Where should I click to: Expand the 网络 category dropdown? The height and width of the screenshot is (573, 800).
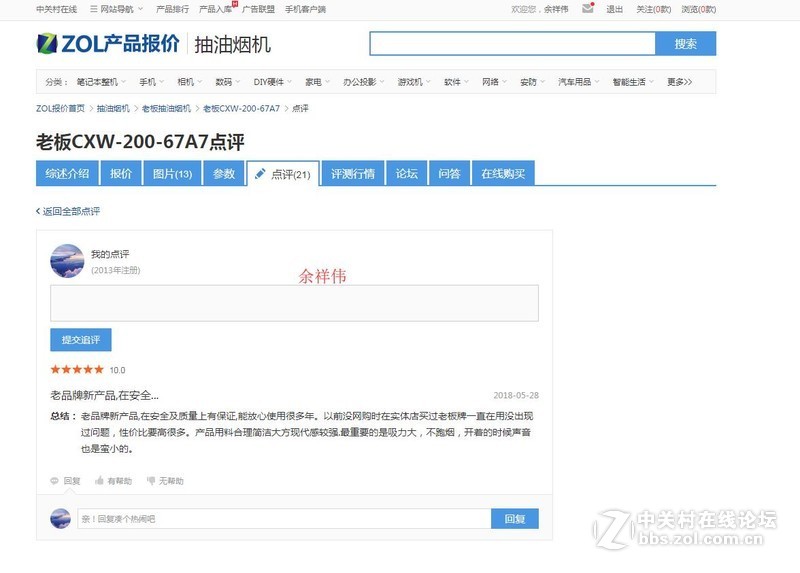(x=494, y=82)
